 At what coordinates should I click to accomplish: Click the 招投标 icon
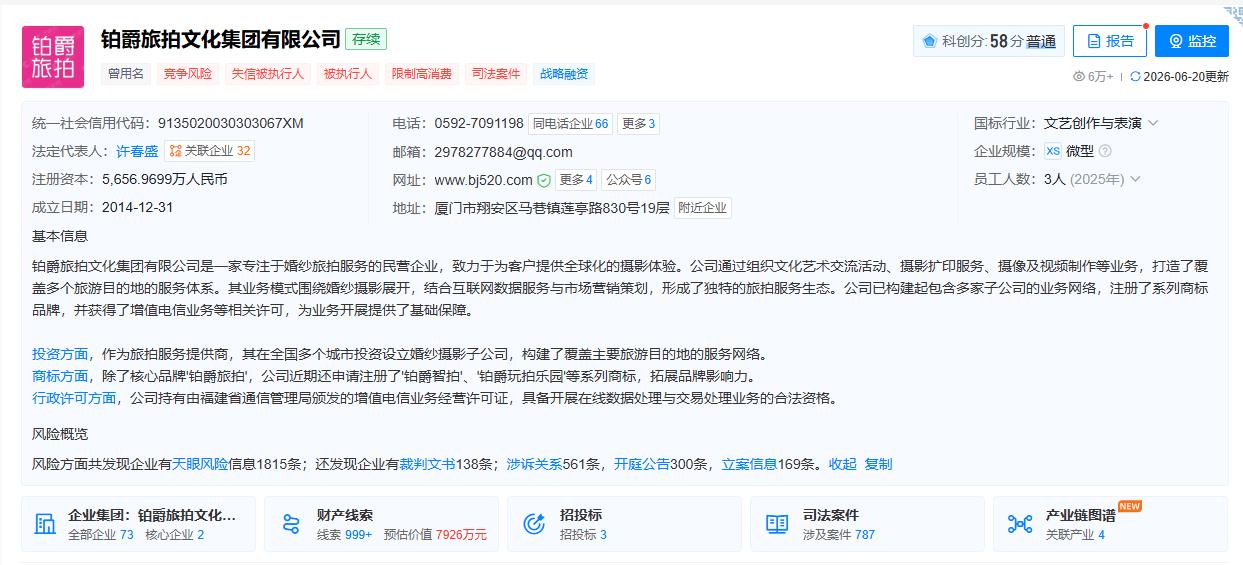534,524
